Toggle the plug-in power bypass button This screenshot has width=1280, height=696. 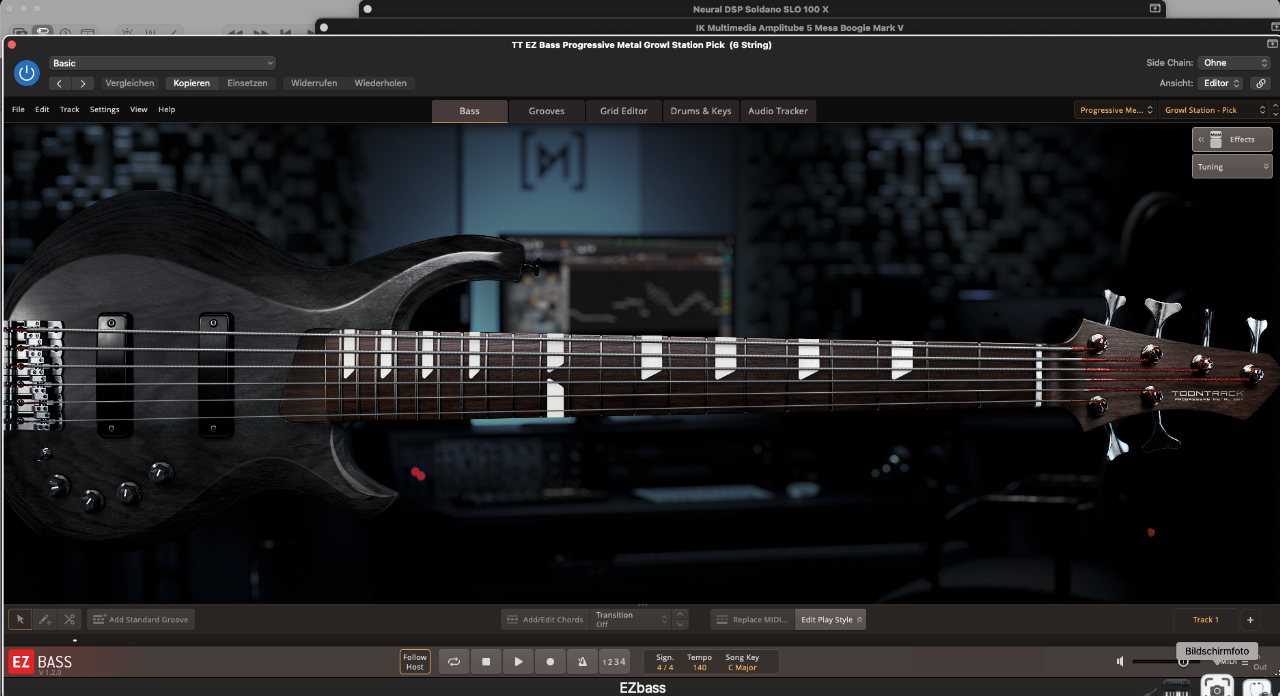(27, 73)
